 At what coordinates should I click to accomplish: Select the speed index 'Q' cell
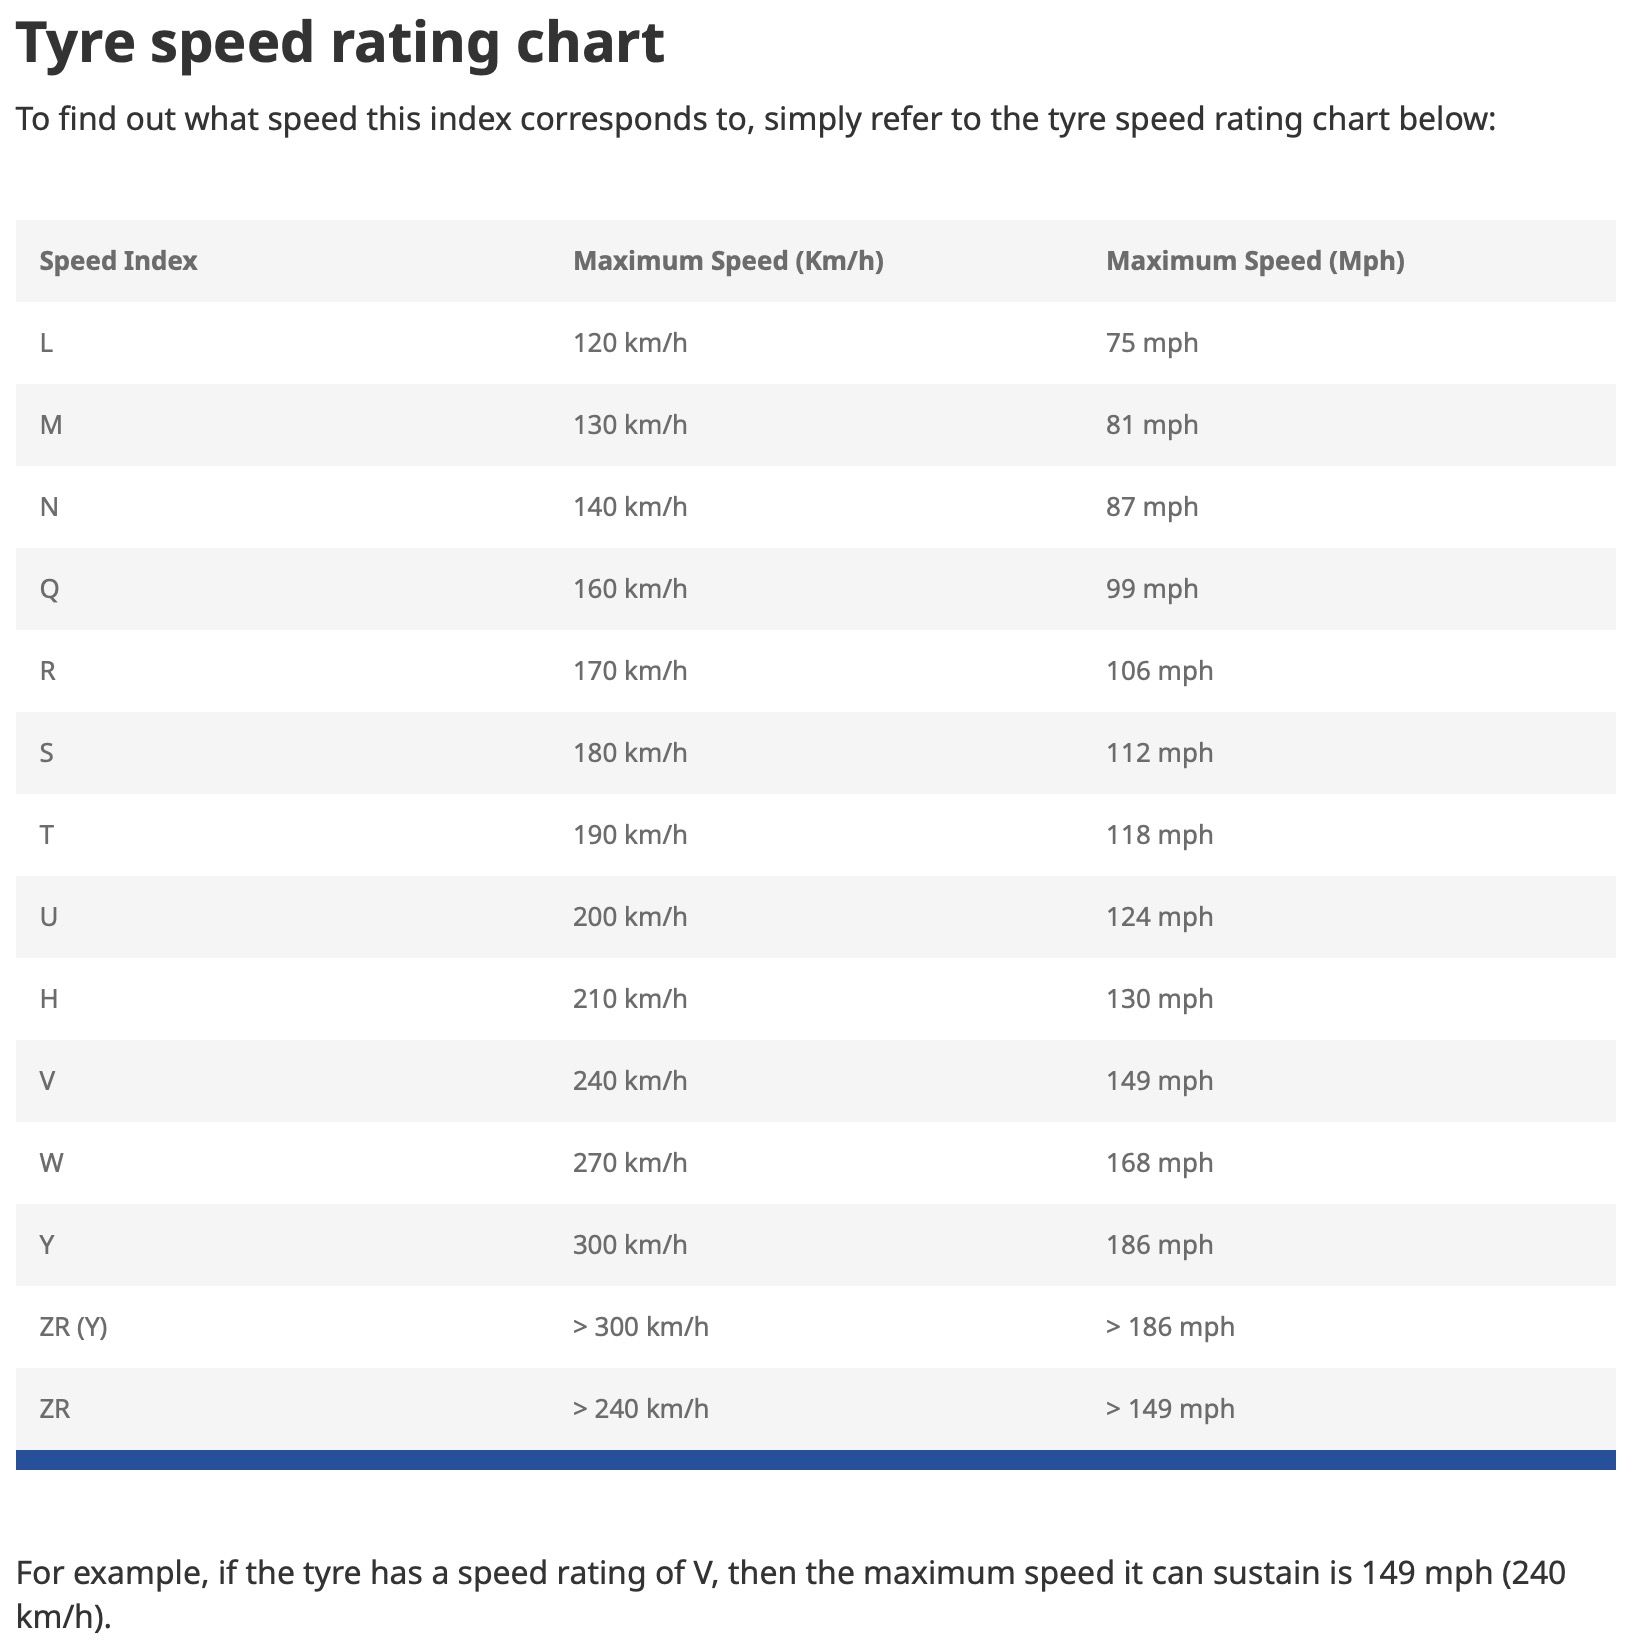tap(49, 589)
